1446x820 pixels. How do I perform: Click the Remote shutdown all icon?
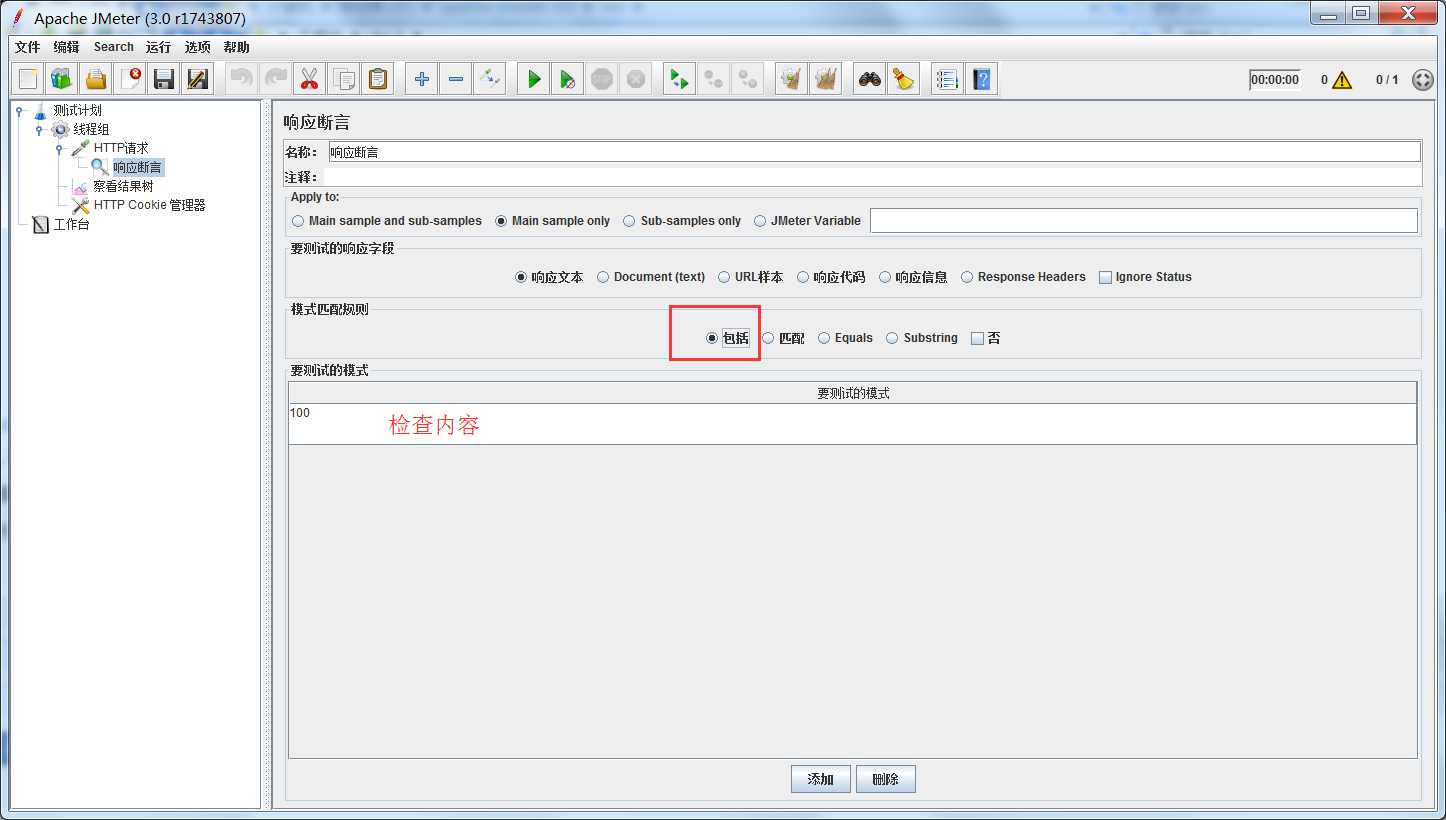point(748,79)
